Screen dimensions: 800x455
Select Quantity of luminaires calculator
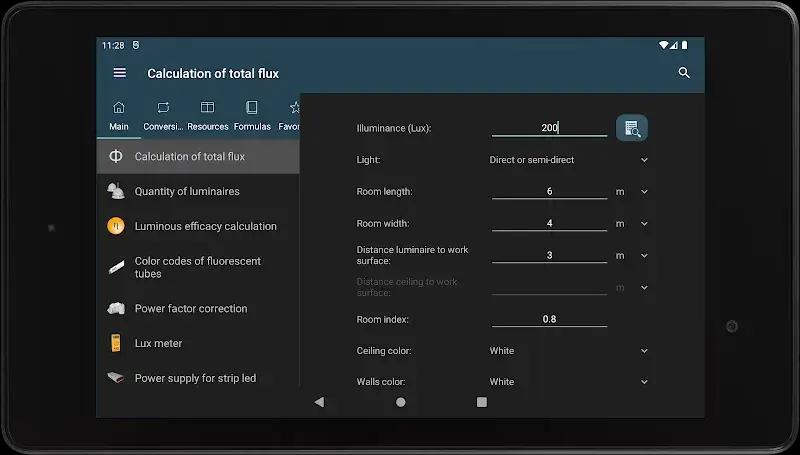(x=187, y=191)
